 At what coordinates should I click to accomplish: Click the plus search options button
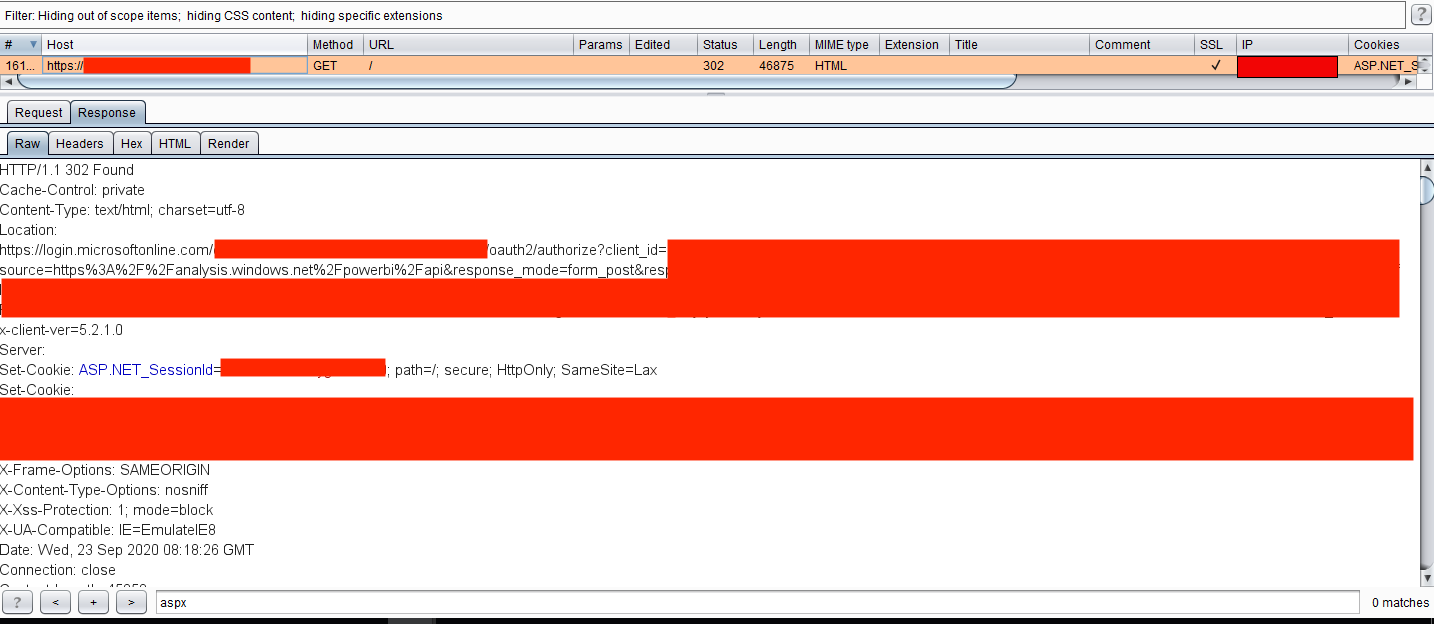pos(93,602)
